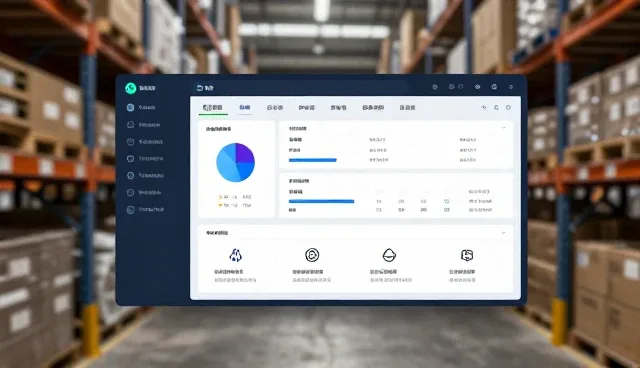Click the round icon right of the bell
Screen dimensions: 640x368
(x=508, y=108)
